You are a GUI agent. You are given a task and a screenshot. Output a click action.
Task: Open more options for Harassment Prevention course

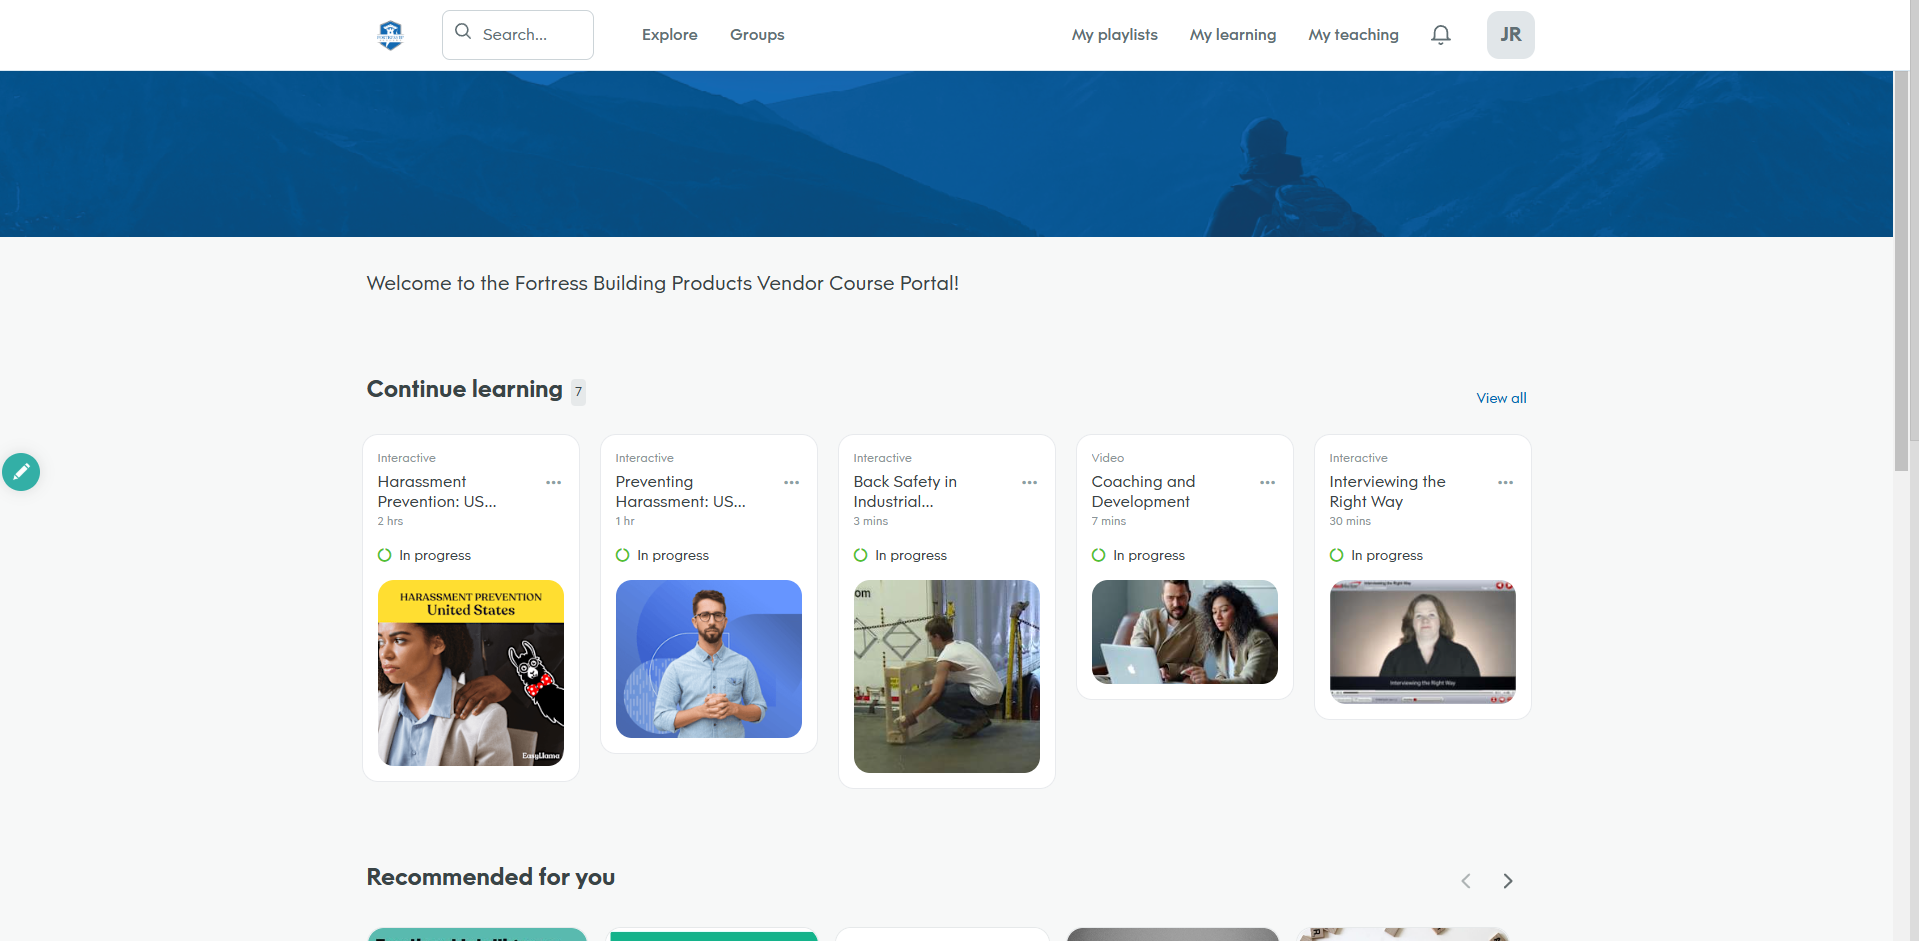pos(553,483)
